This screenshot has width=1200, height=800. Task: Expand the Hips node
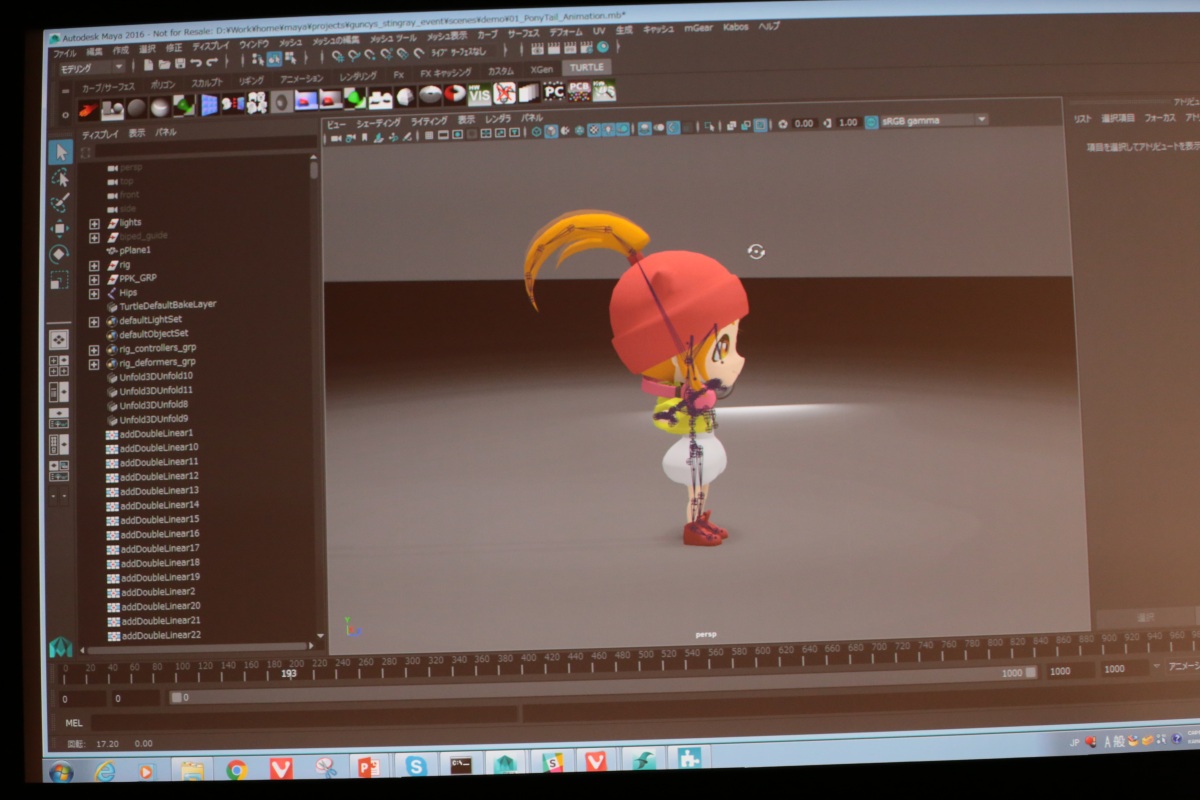click(95, 294)
